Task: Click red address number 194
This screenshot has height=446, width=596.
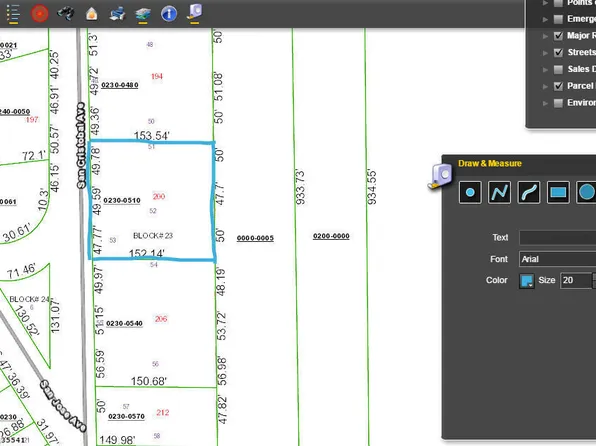Action: [x=157, y=76]
